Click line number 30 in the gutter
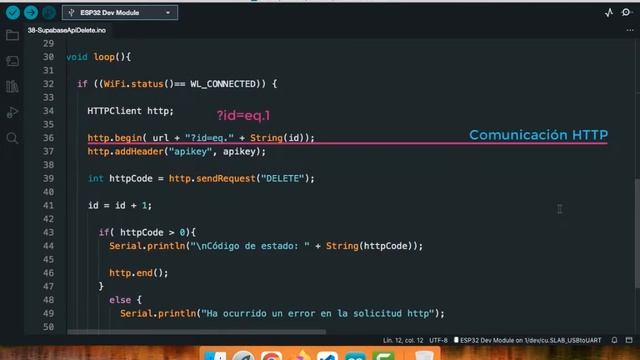This screenshot has height=360, width=640. [48, 57]
